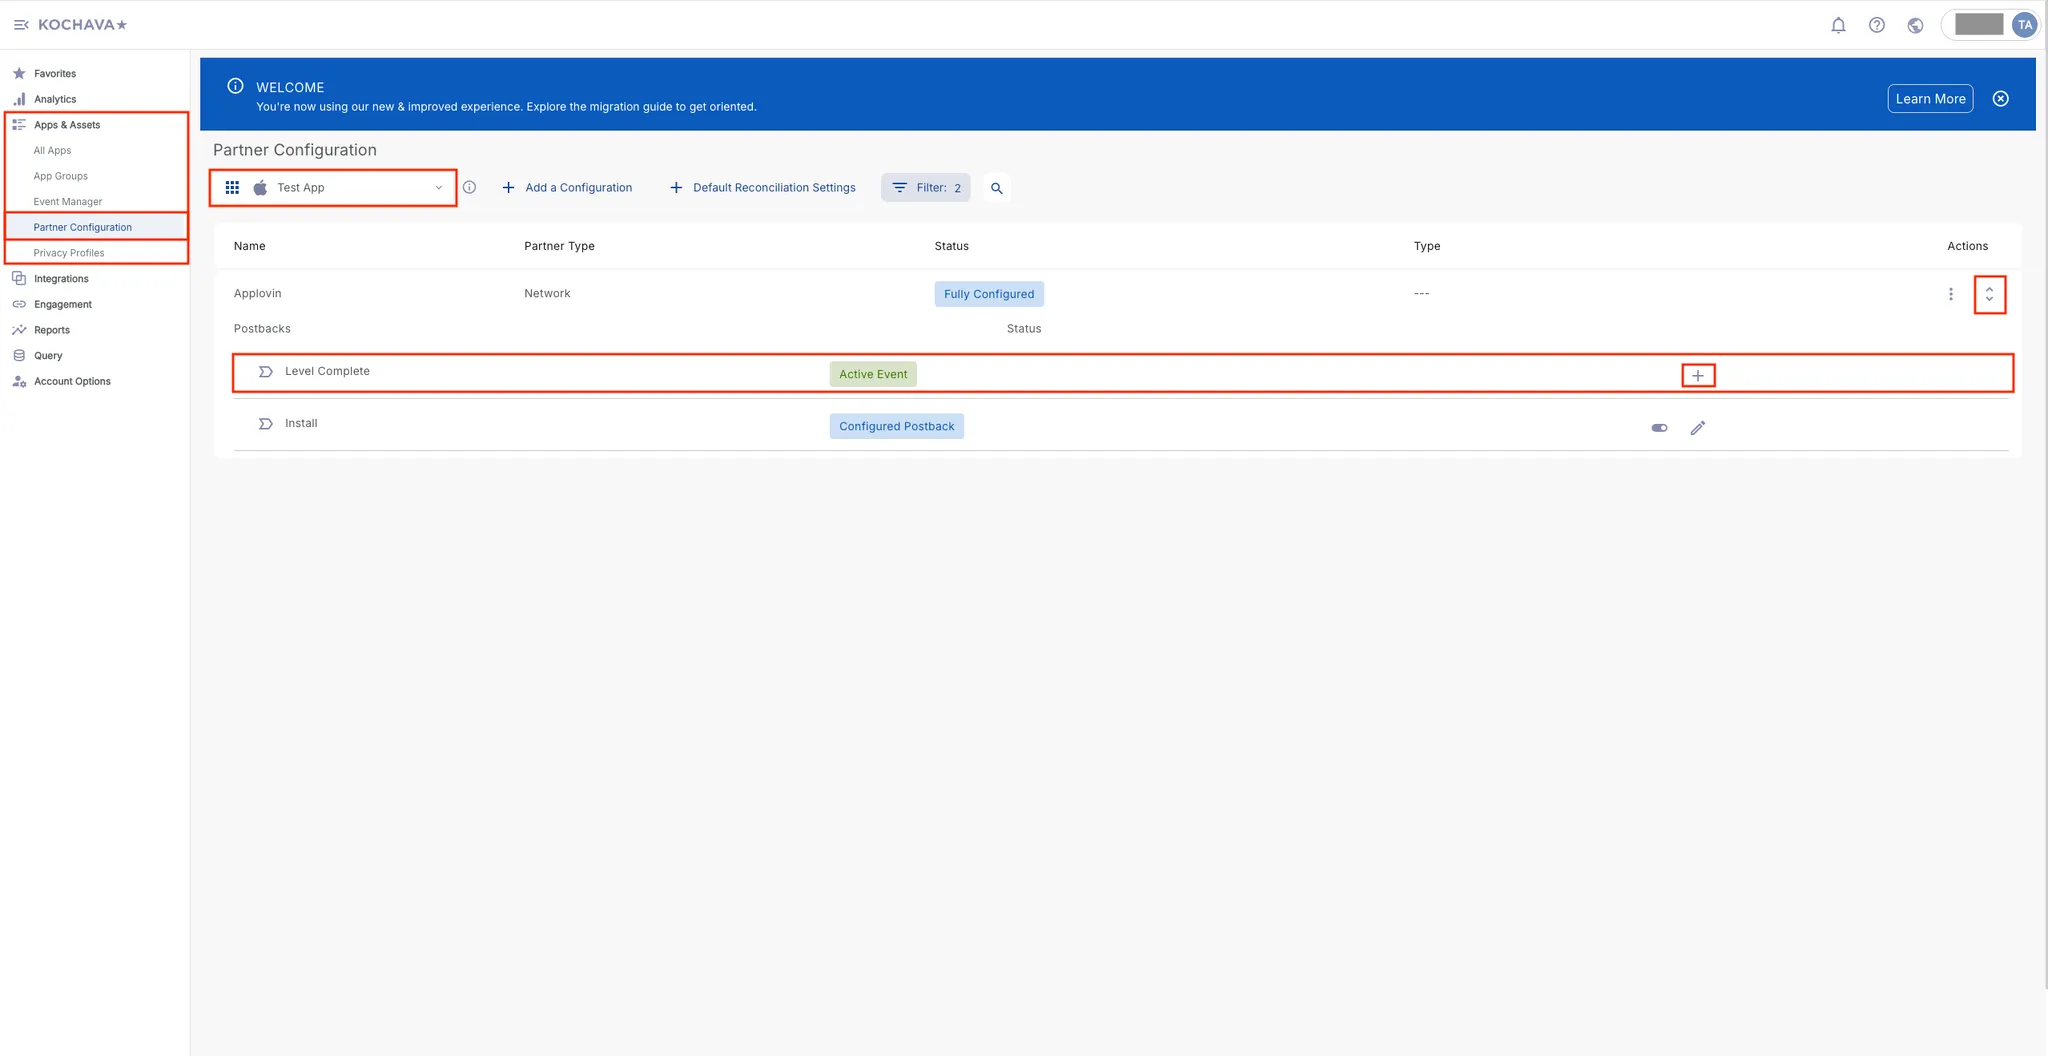The height and width of the screenshot is (1056, 2048).
Task: Open Event Manager in the sidebar
Action: pyautogui.click(x=68, y=202)
